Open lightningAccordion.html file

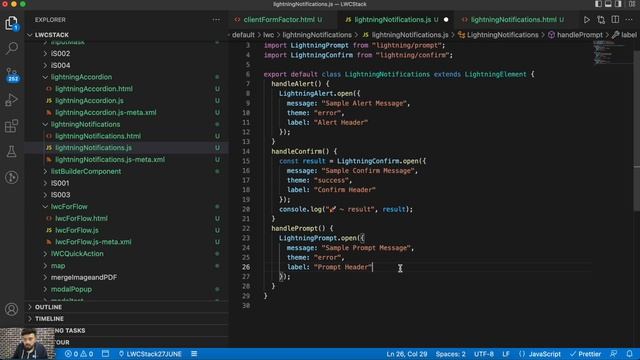point(94,89)
